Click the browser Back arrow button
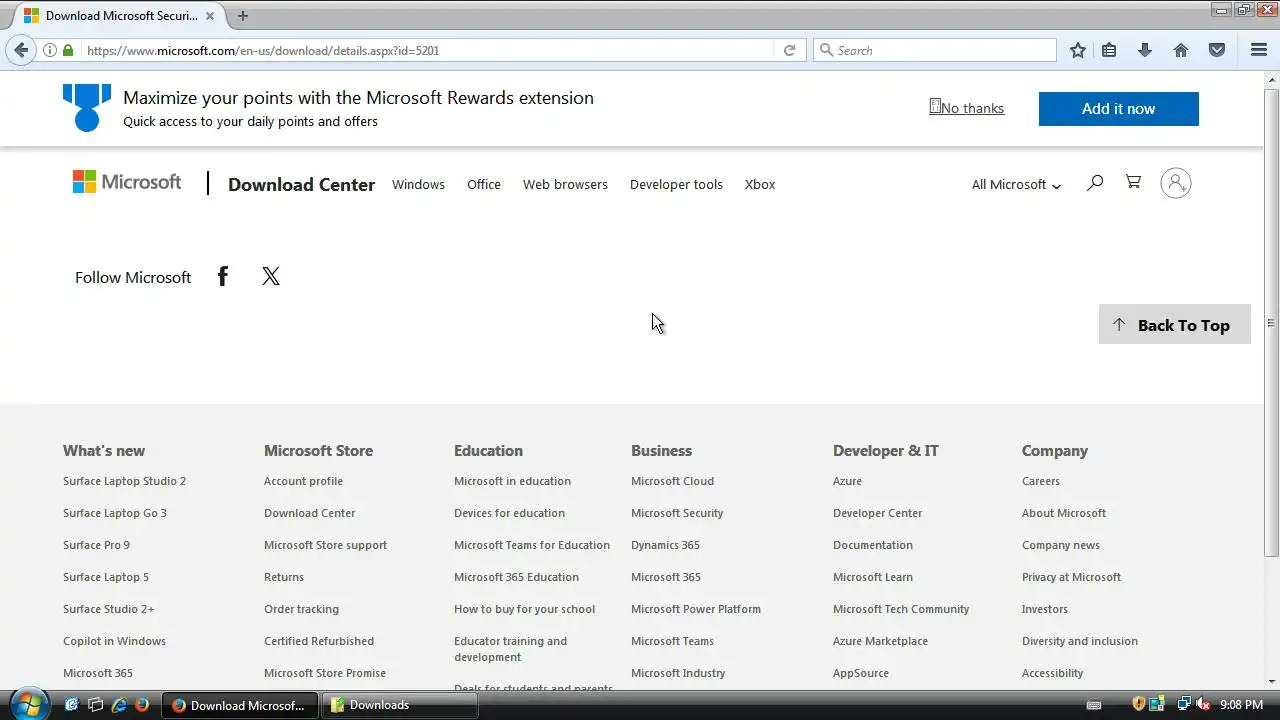The height and width of the screenshot is (720, 1280). tap(21, 50)
